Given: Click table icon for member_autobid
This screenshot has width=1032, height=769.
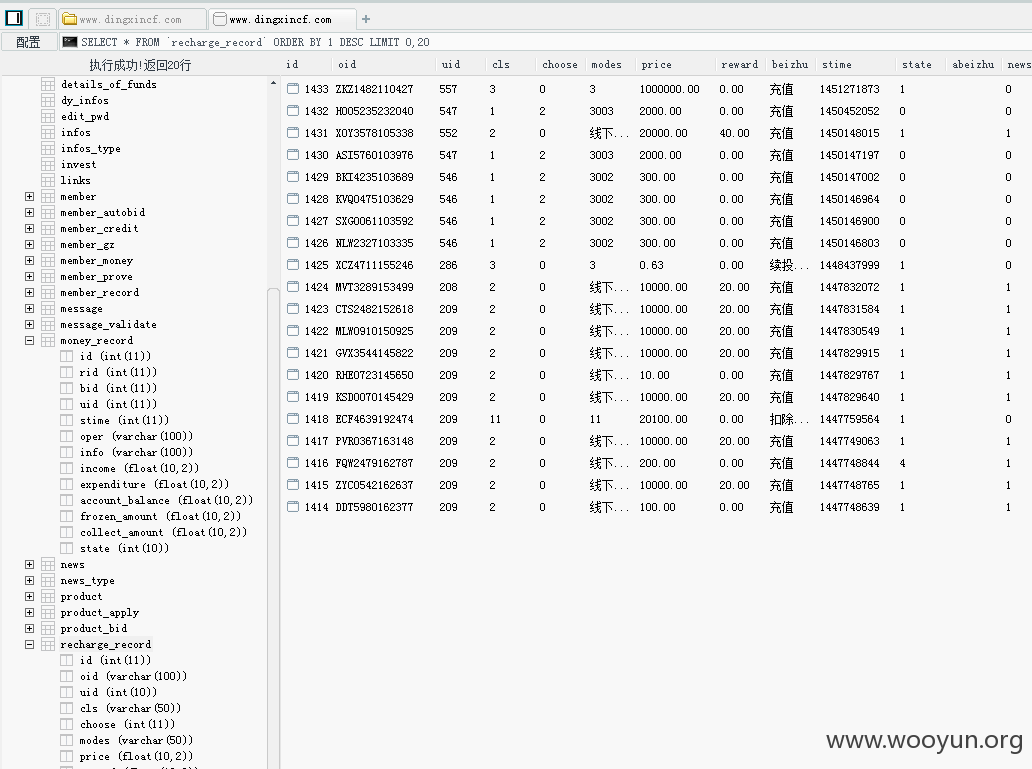Looking at the screenshot, I should pos(48,212).
